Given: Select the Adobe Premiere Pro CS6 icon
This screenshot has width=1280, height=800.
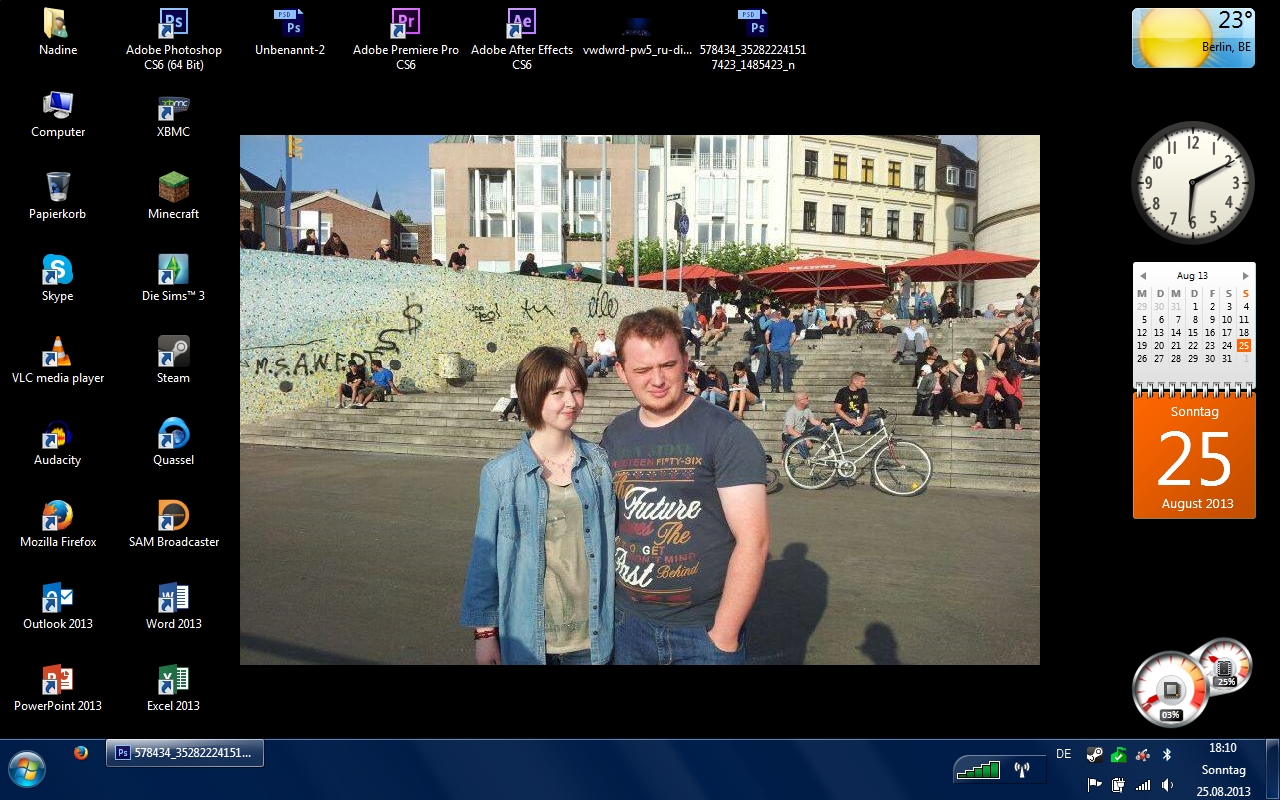Looking at the screenshot, I should click(x=405, y=24).
